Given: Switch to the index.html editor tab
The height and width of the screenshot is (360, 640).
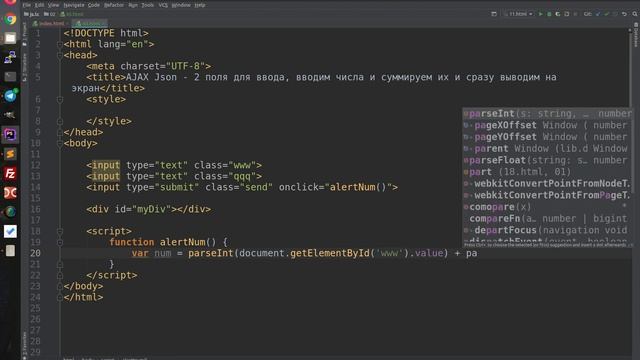Looking at the screenshot, I should pos(51,23).
